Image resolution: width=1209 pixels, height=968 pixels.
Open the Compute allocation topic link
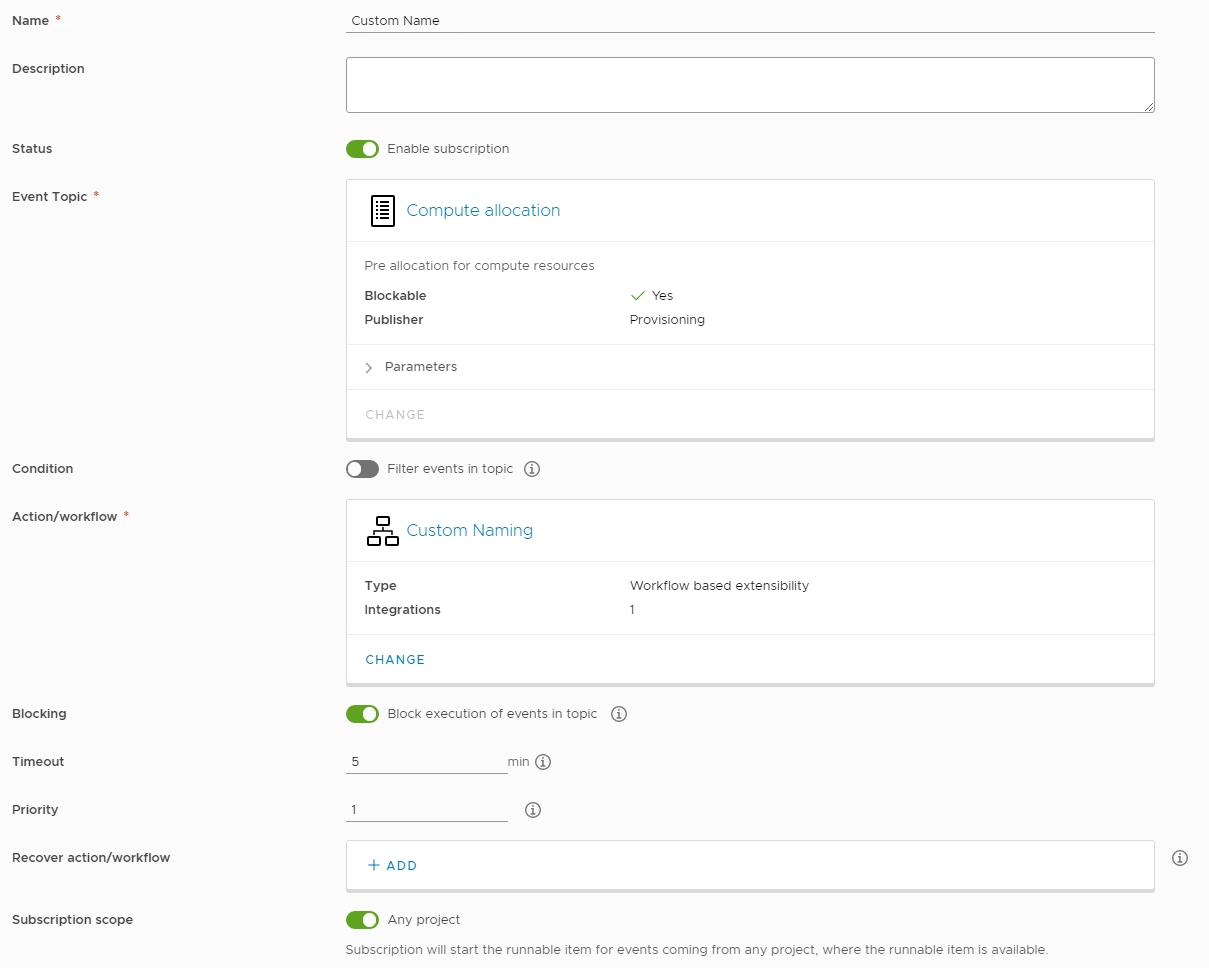[483, 211]
